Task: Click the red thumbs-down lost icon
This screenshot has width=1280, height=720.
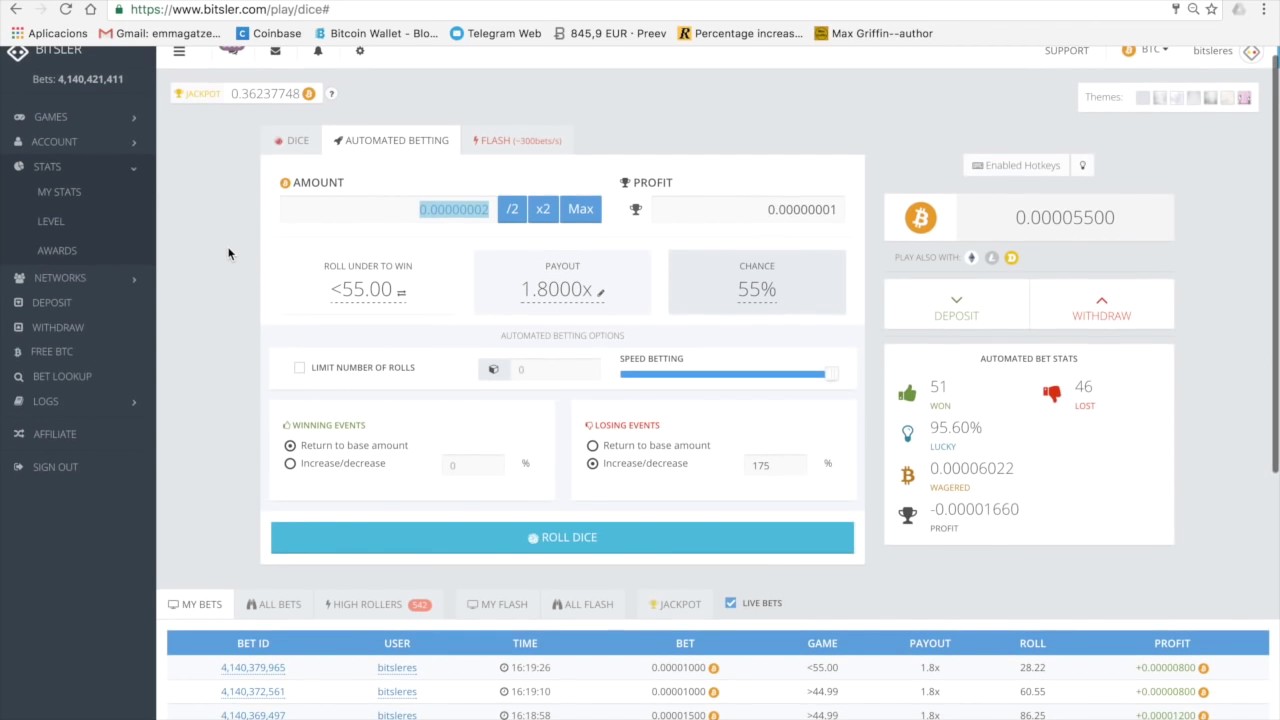Action: click(1051, 394)
